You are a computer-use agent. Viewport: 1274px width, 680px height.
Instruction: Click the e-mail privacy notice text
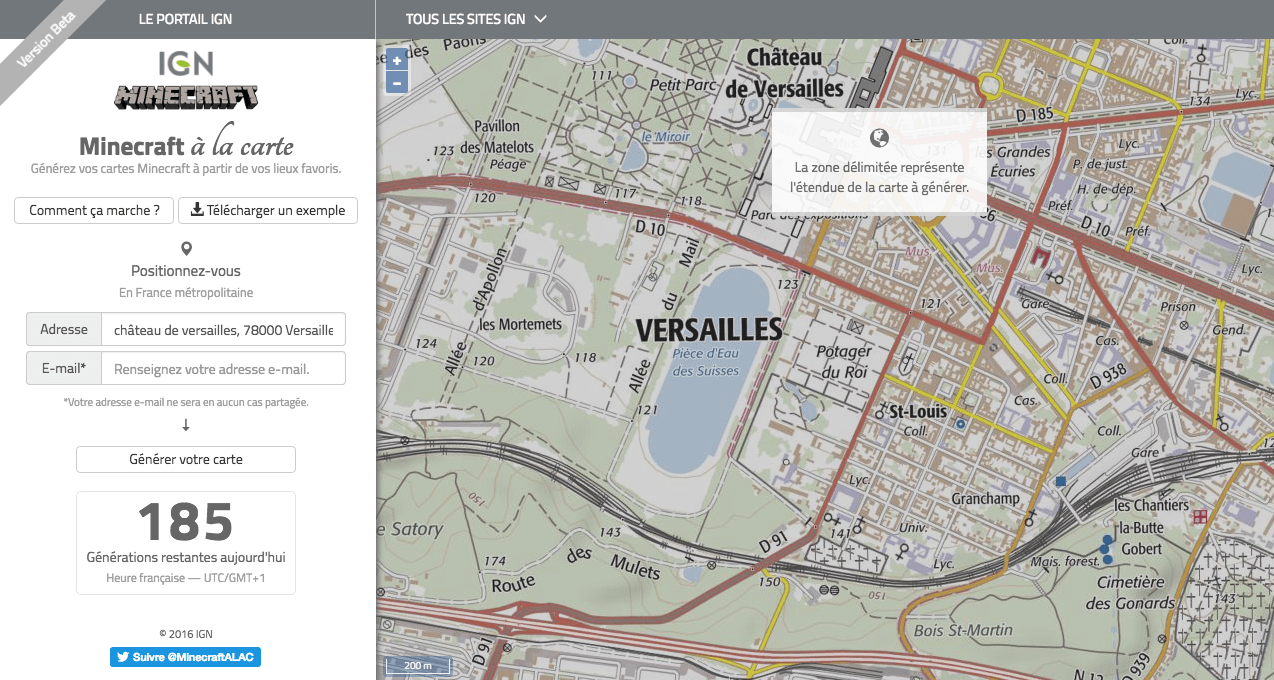click(186, 402)
